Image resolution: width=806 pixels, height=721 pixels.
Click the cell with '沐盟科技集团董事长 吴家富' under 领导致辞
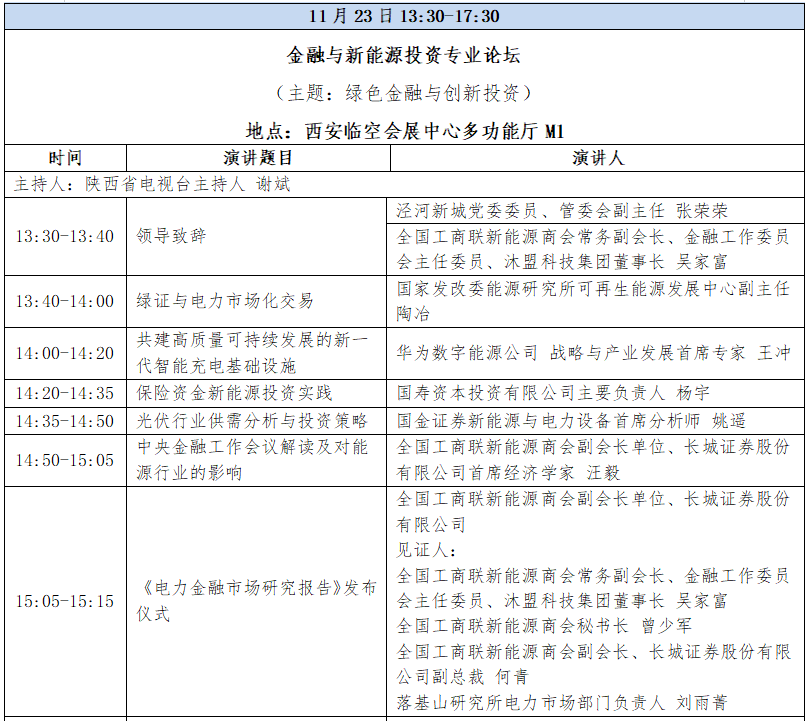pyautogui.click(x=595, y=250)
